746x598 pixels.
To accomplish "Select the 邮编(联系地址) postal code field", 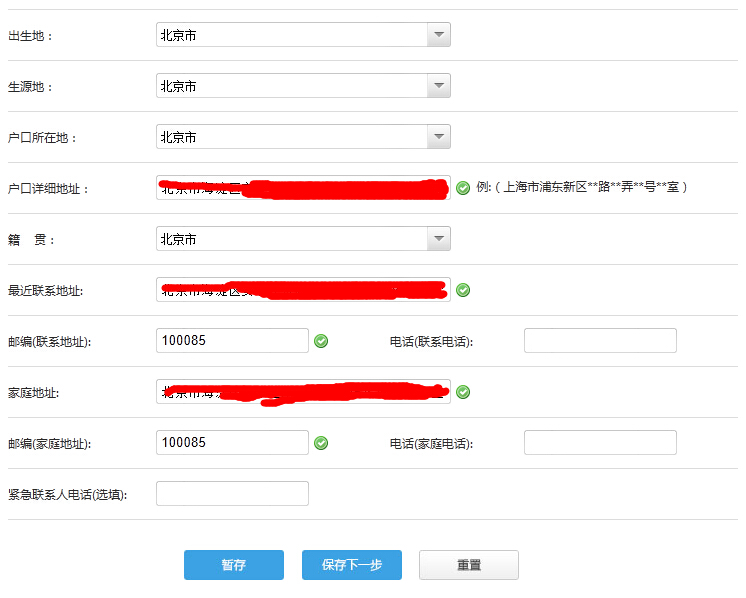I will point(232,341).
